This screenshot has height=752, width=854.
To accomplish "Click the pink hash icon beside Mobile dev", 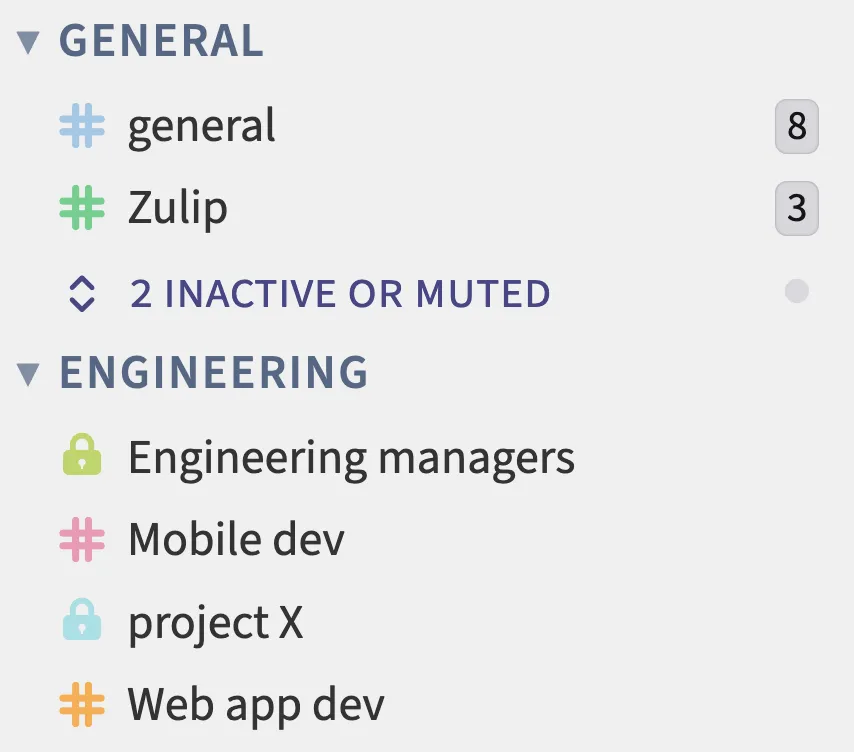I will [82, 540].
